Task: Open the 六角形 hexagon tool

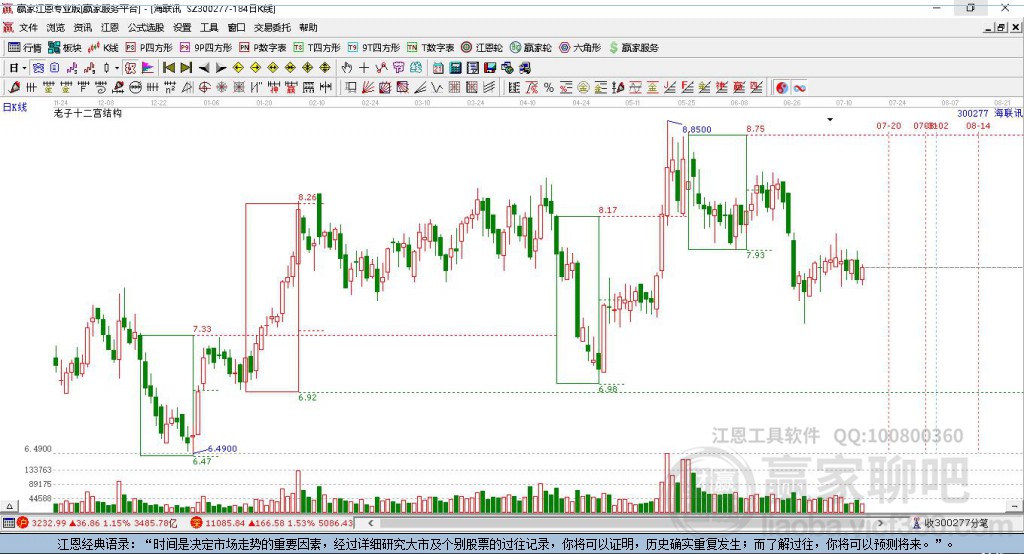Action: 580,48
